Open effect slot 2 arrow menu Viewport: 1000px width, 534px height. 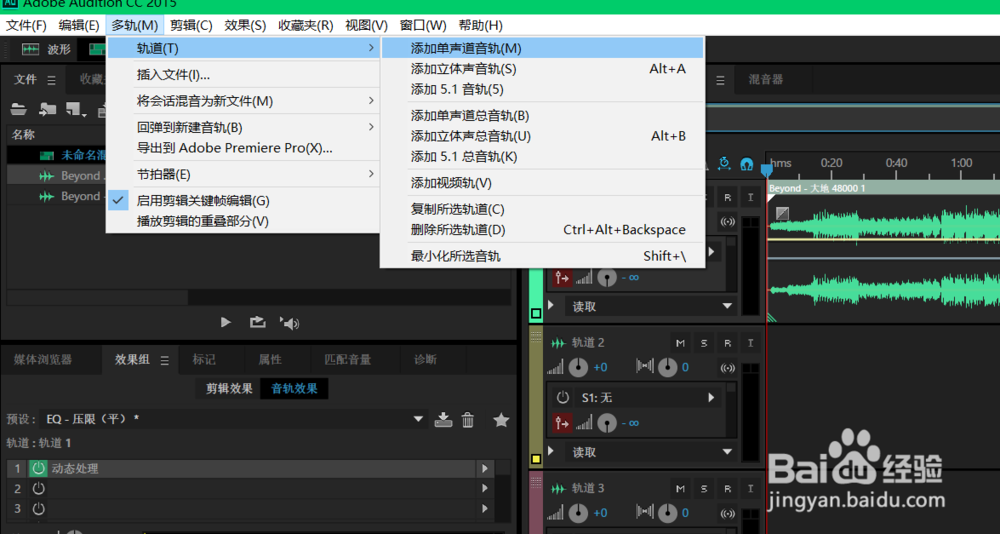pyautogui.click(x=485, y=489)
